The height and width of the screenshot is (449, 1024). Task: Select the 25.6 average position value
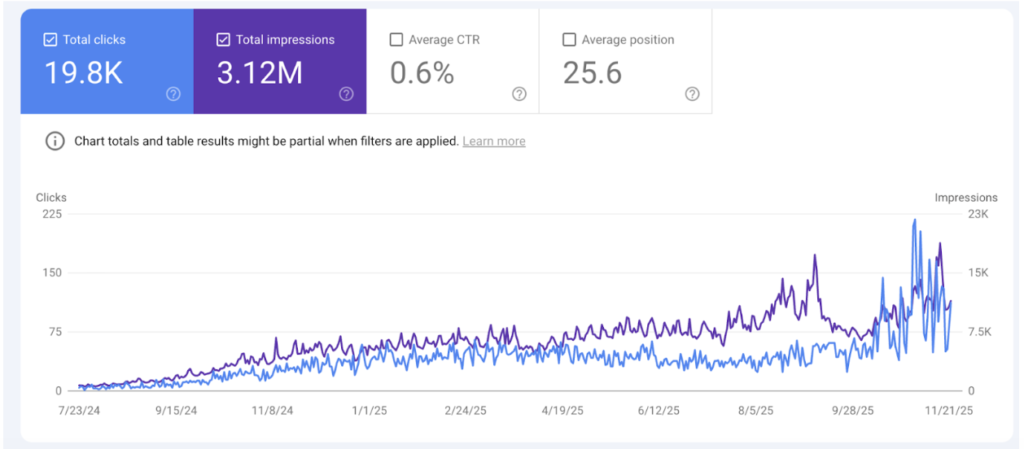tap(593, 73)
